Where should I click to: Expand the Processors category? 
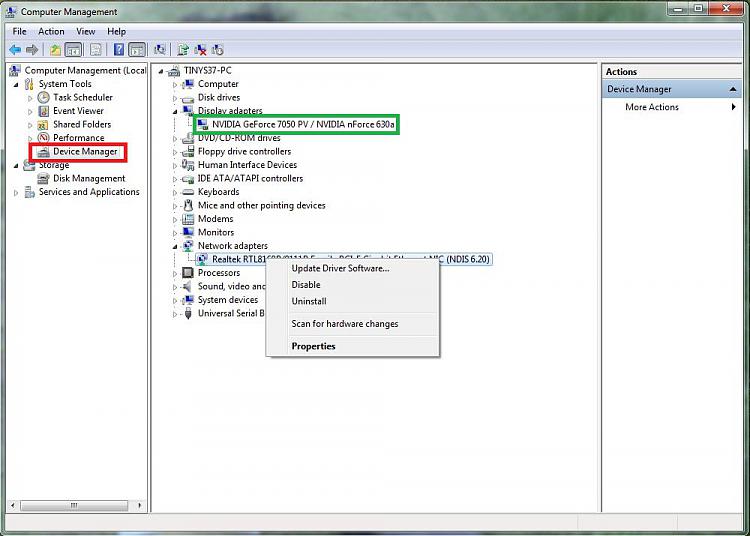click(x=175, y=273)
